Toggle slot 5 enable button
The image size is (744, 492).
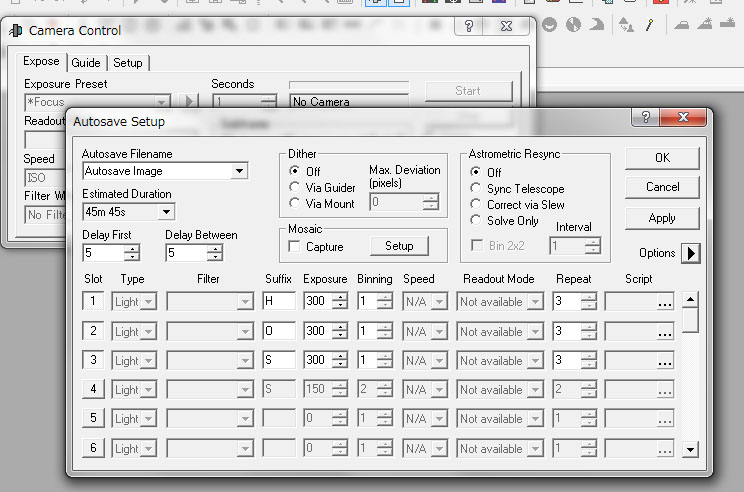pos(93,418)
